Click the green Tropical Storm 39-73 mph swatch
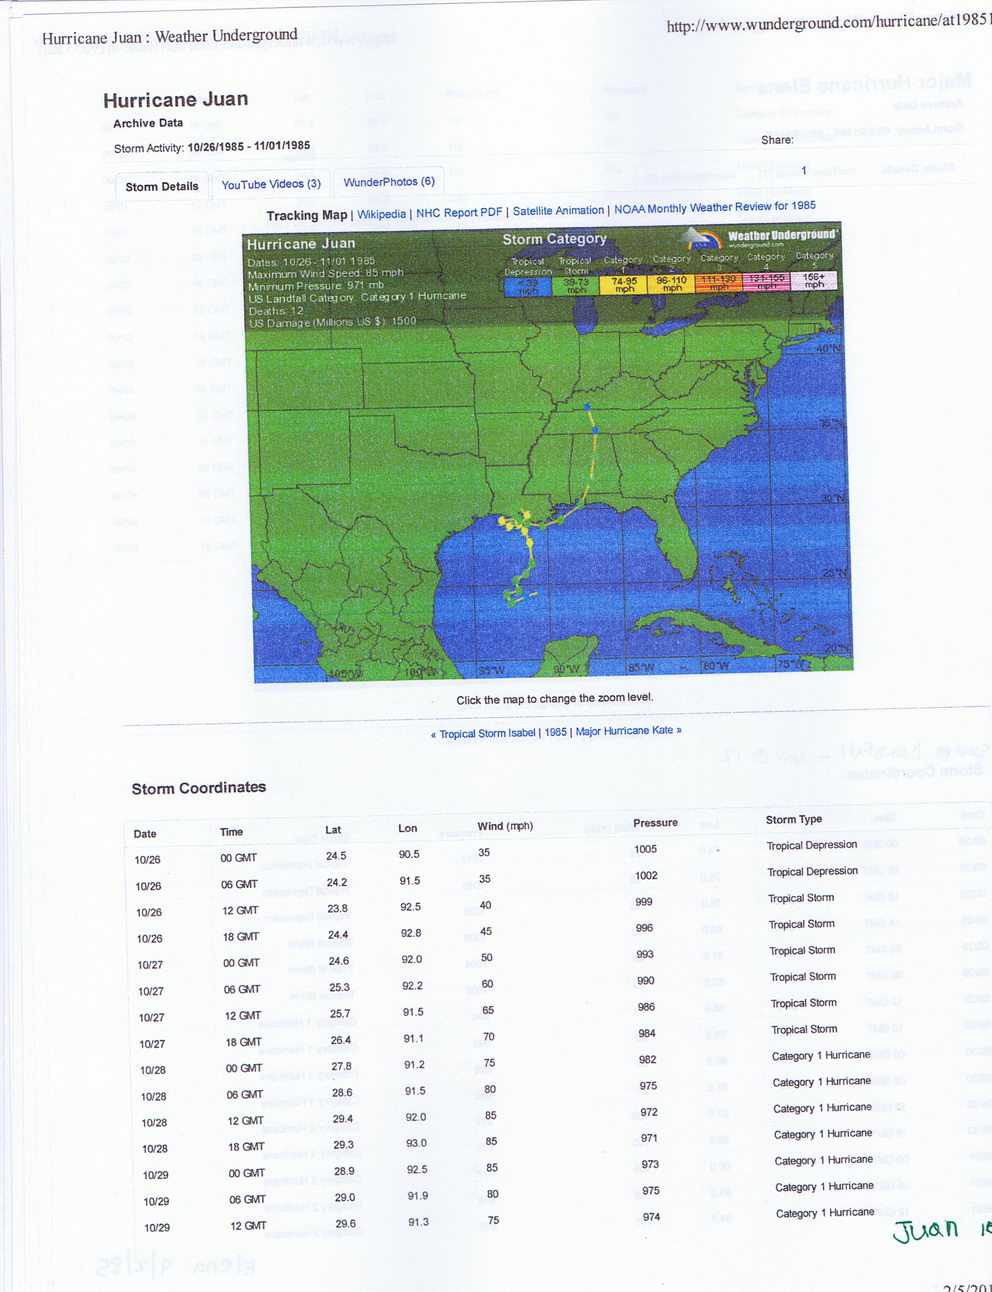Screen dimensions: 992x1292 [x=576, y=285]
